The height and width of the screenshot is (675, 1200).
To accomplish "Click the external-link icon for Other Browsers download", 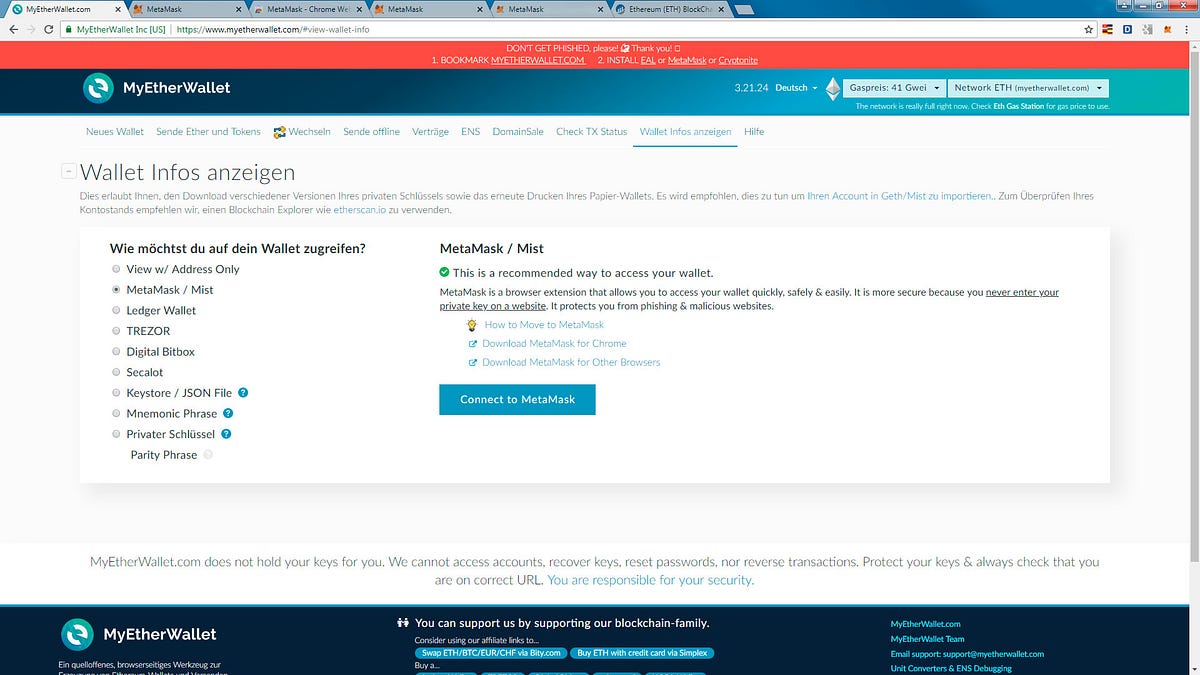I will coord(473,363).
